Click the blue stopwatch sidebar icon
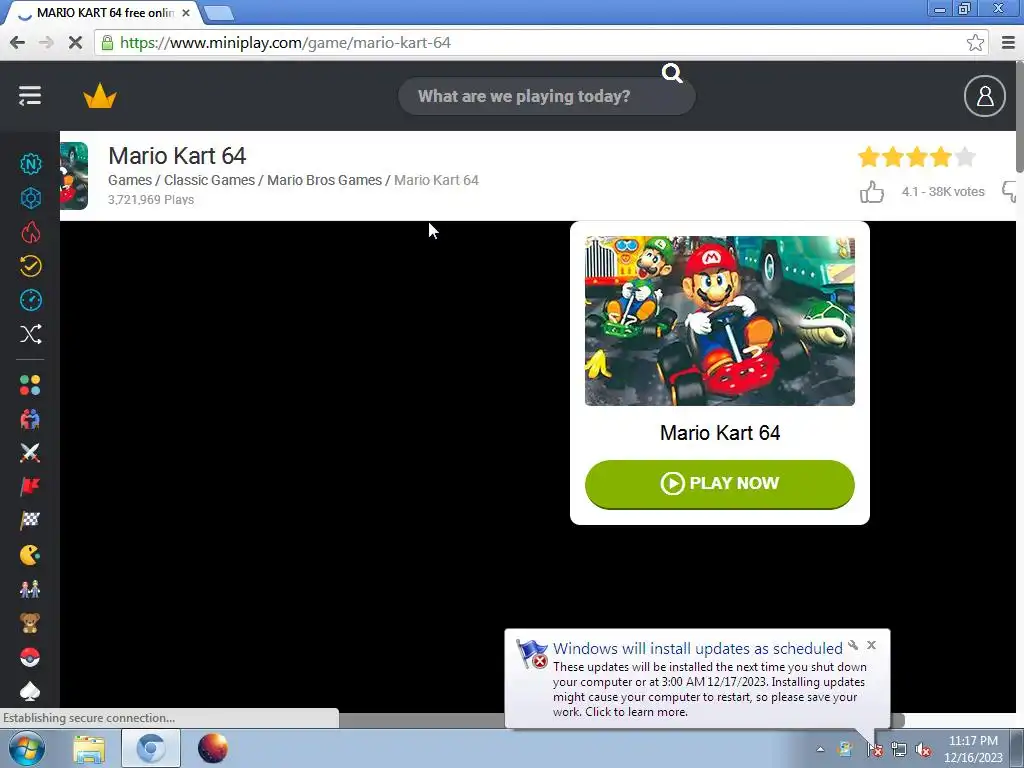Viewport: 1024px width, 768px height. coord(30,300)
